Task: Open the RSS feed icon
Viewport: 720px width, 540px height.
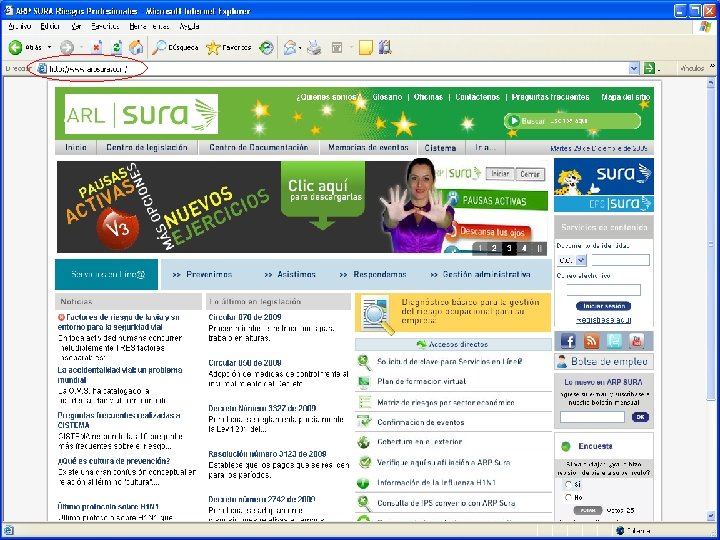Action: (591, 341)
